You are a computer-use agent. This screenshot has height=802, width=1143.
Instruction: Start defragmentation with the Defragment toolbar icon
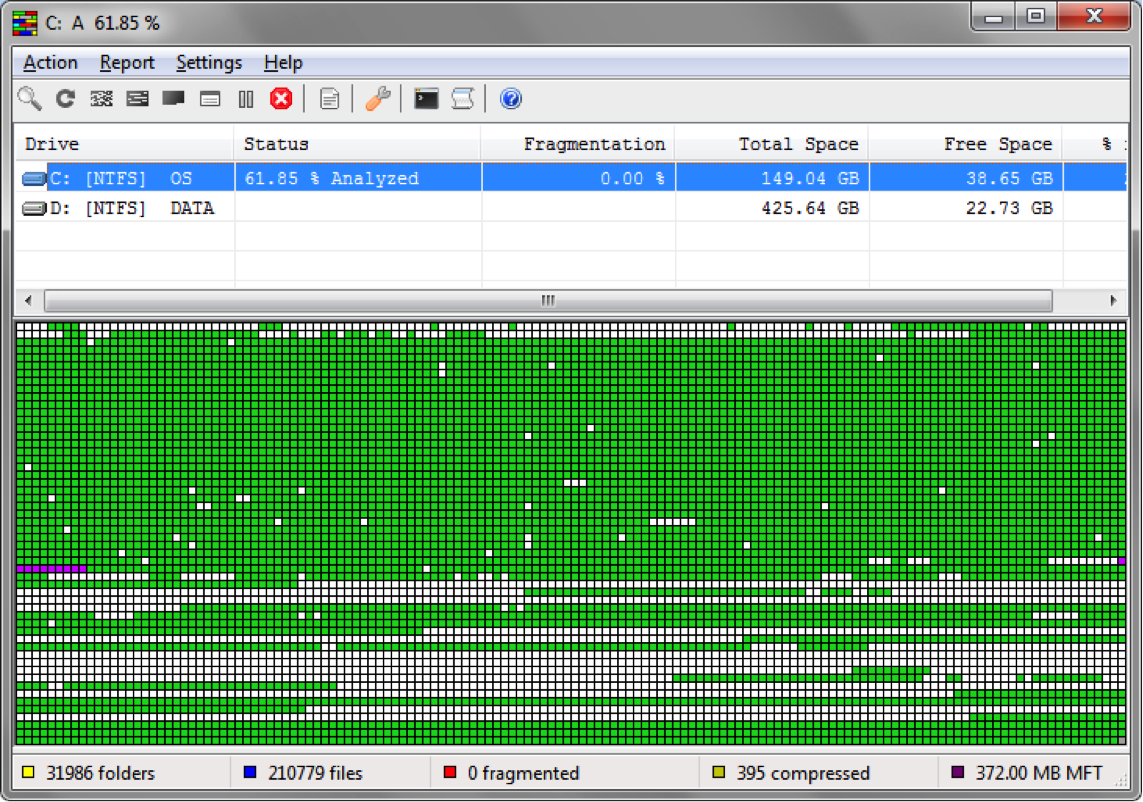101,98
